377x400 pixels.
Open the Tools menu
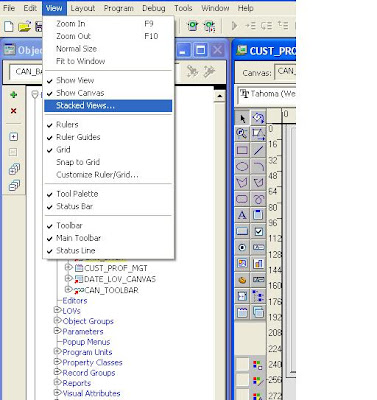(183, 8)
